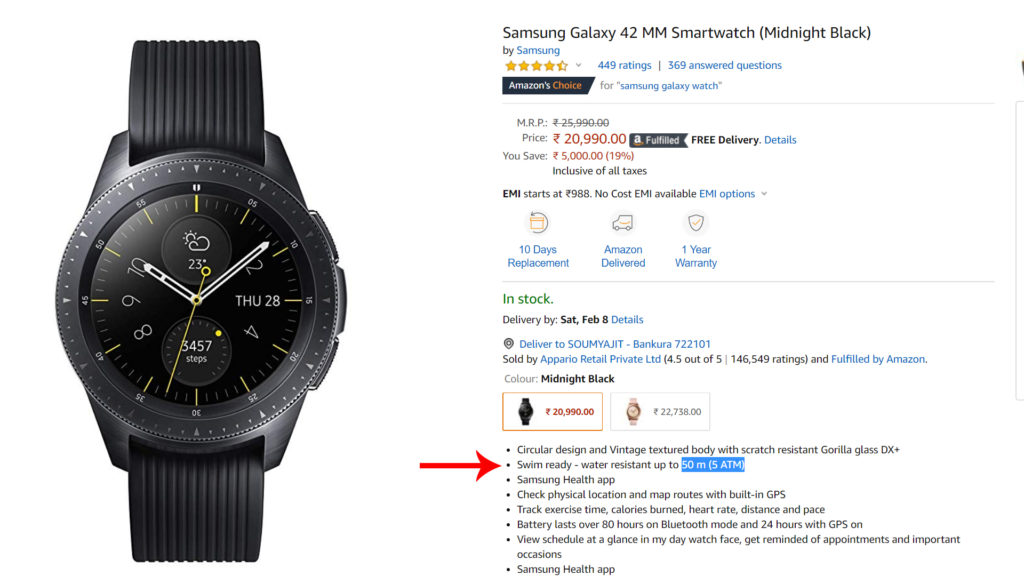This screenshot has height=576, width=1024.
Task: Click the Fulfilled badge next to the price
Action: tap(657, 139)
